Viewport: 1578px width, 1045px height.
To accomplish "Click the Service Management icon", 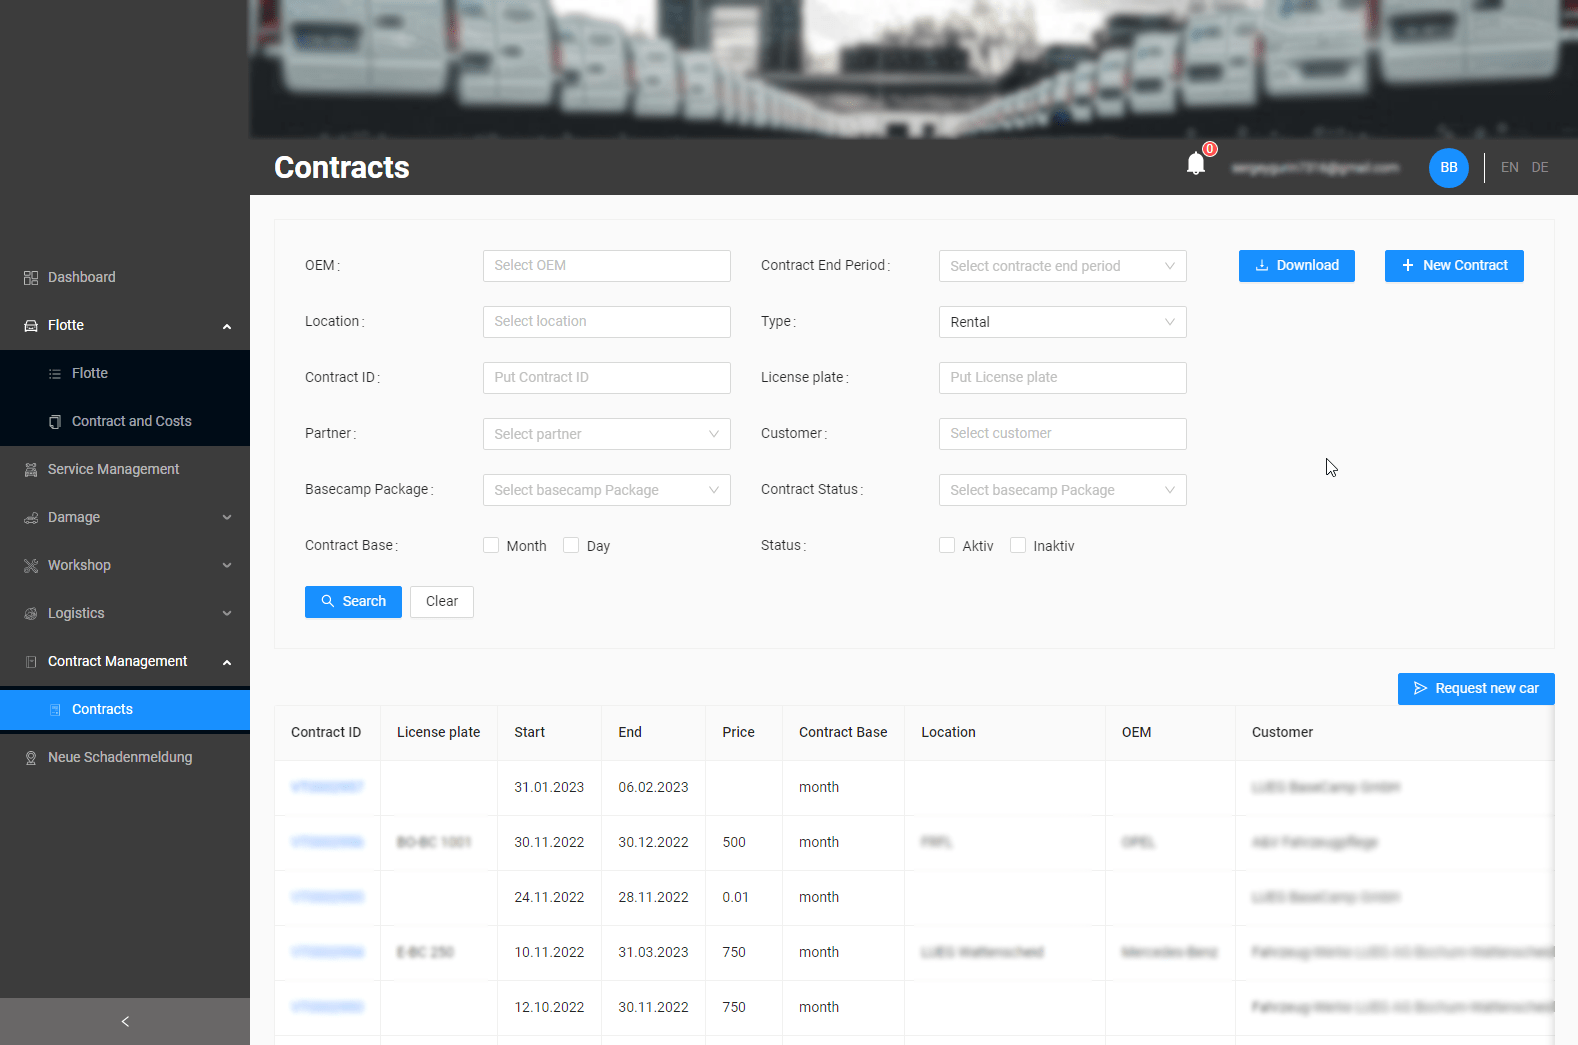I will [31, 470].
